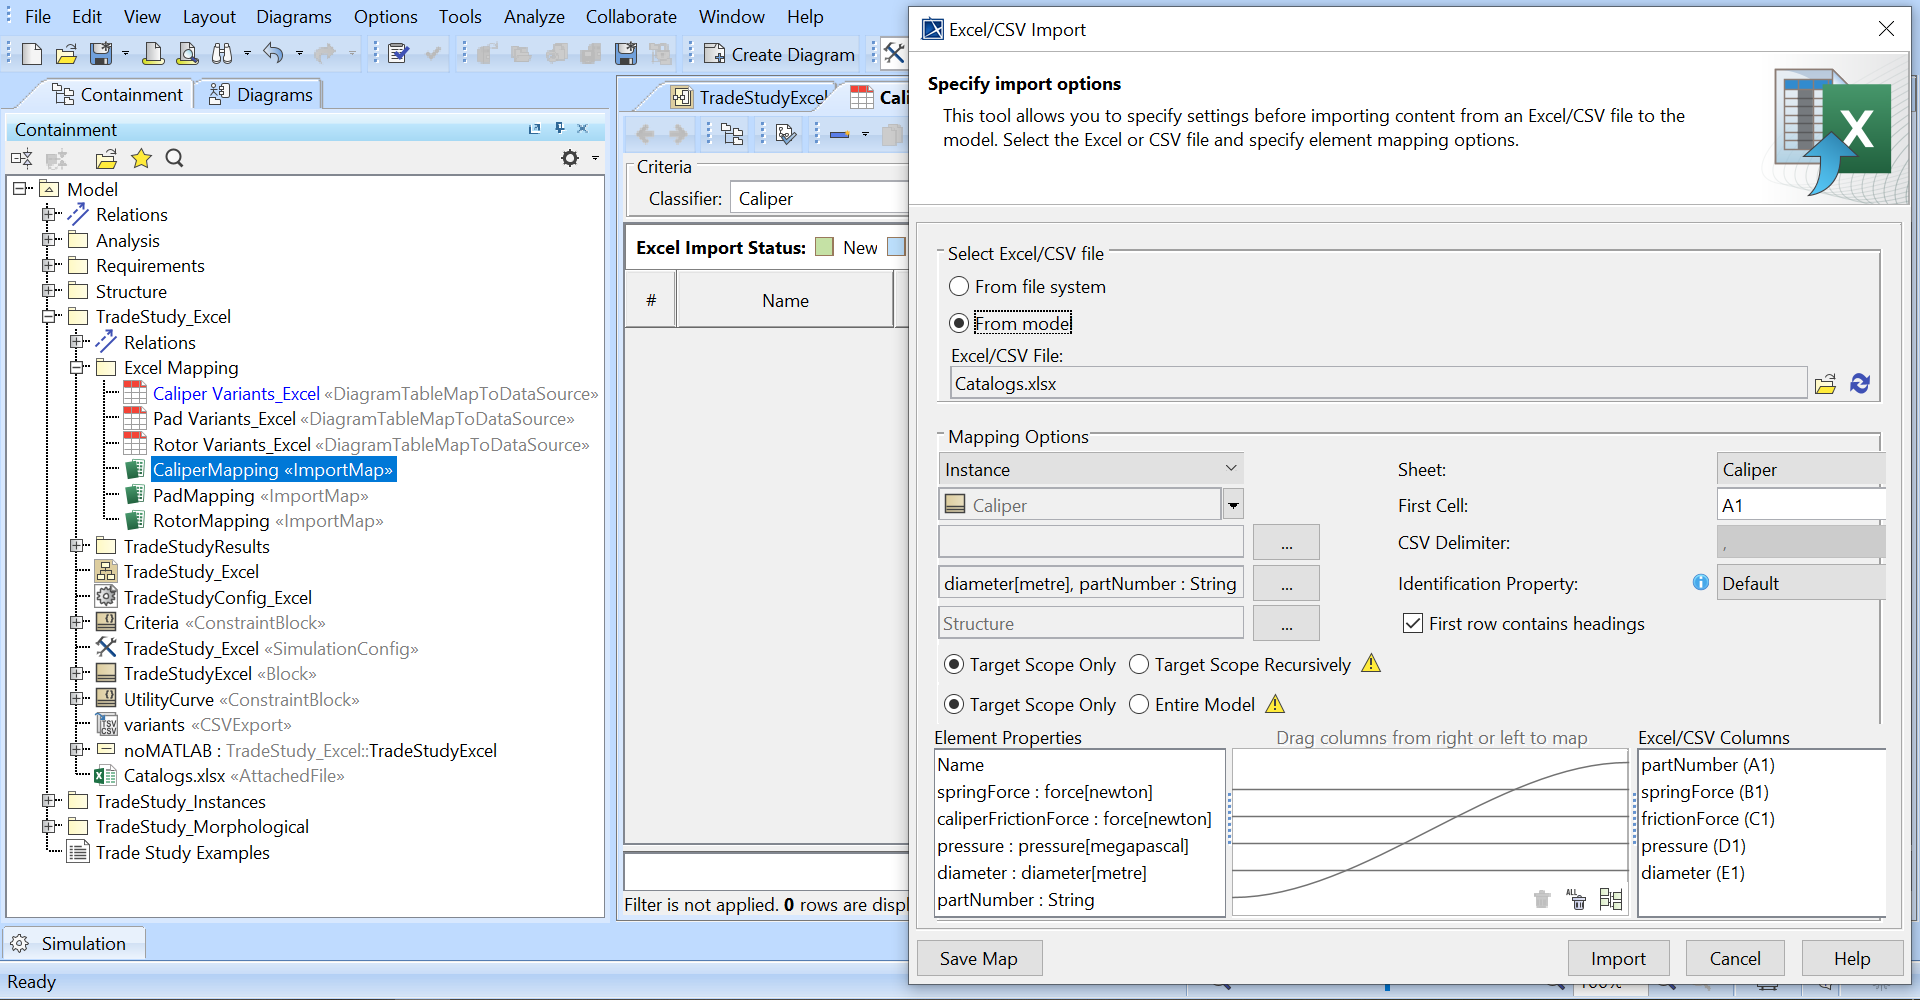The image size is (1920, 1000).
Task: Select Target Scope Recursively option
Action: 1139,665
